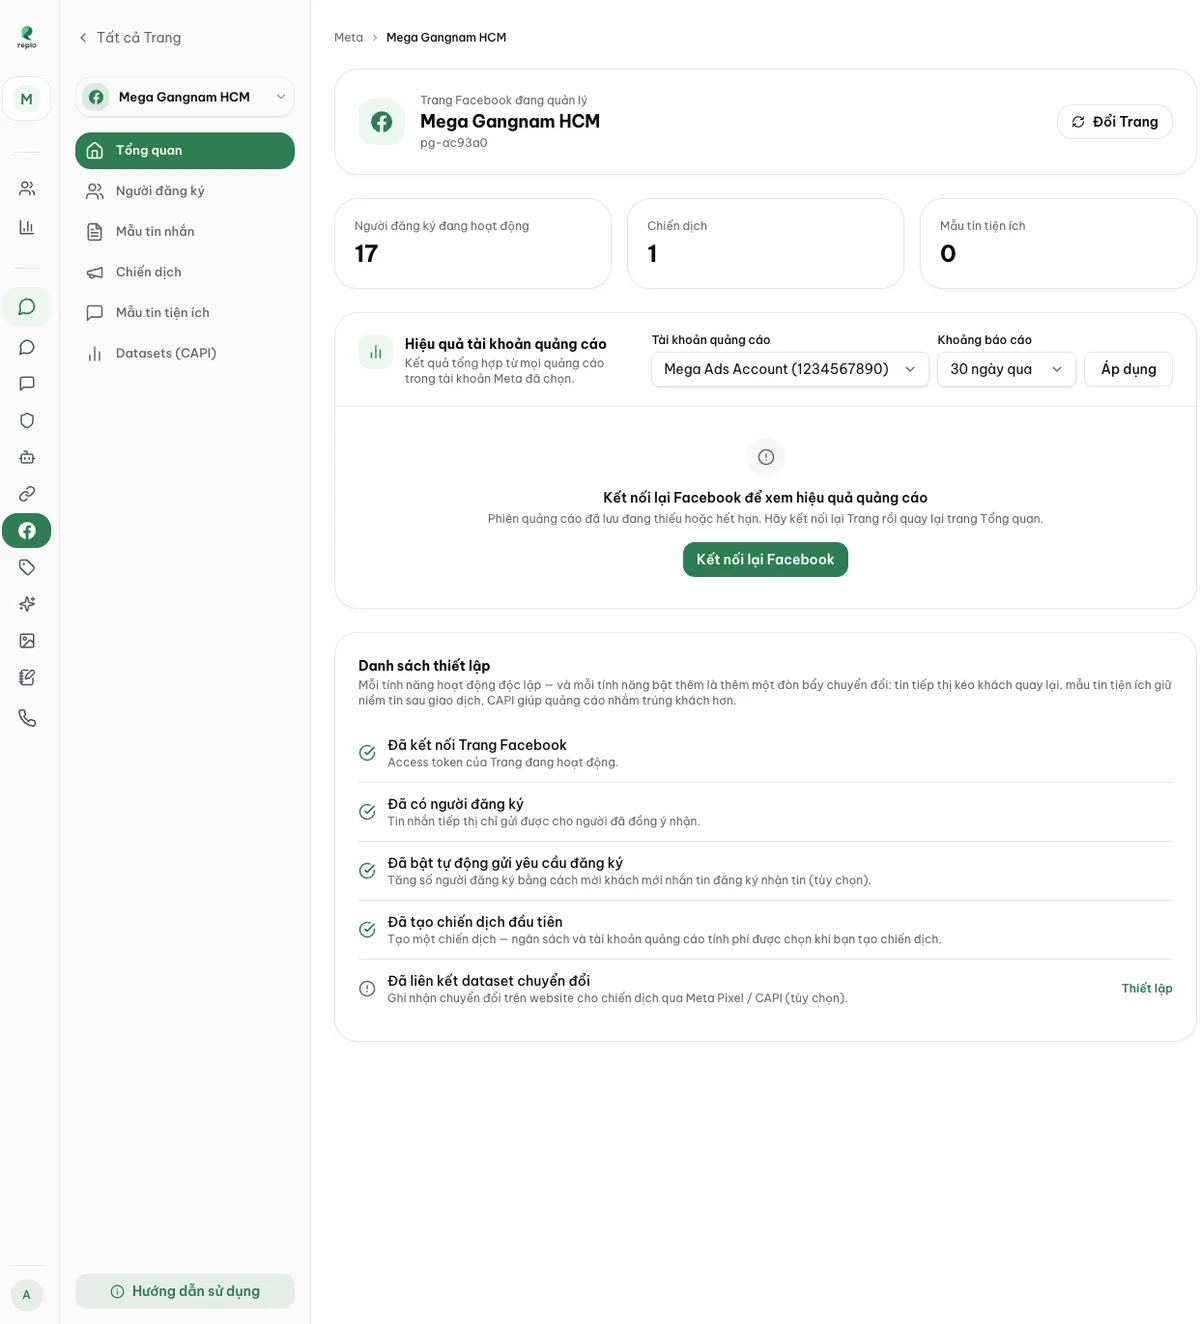Click the alert icon for Đã liên kết dataset chuyển đổi
Screen dimensions: 1200x1324
(367, 989)
